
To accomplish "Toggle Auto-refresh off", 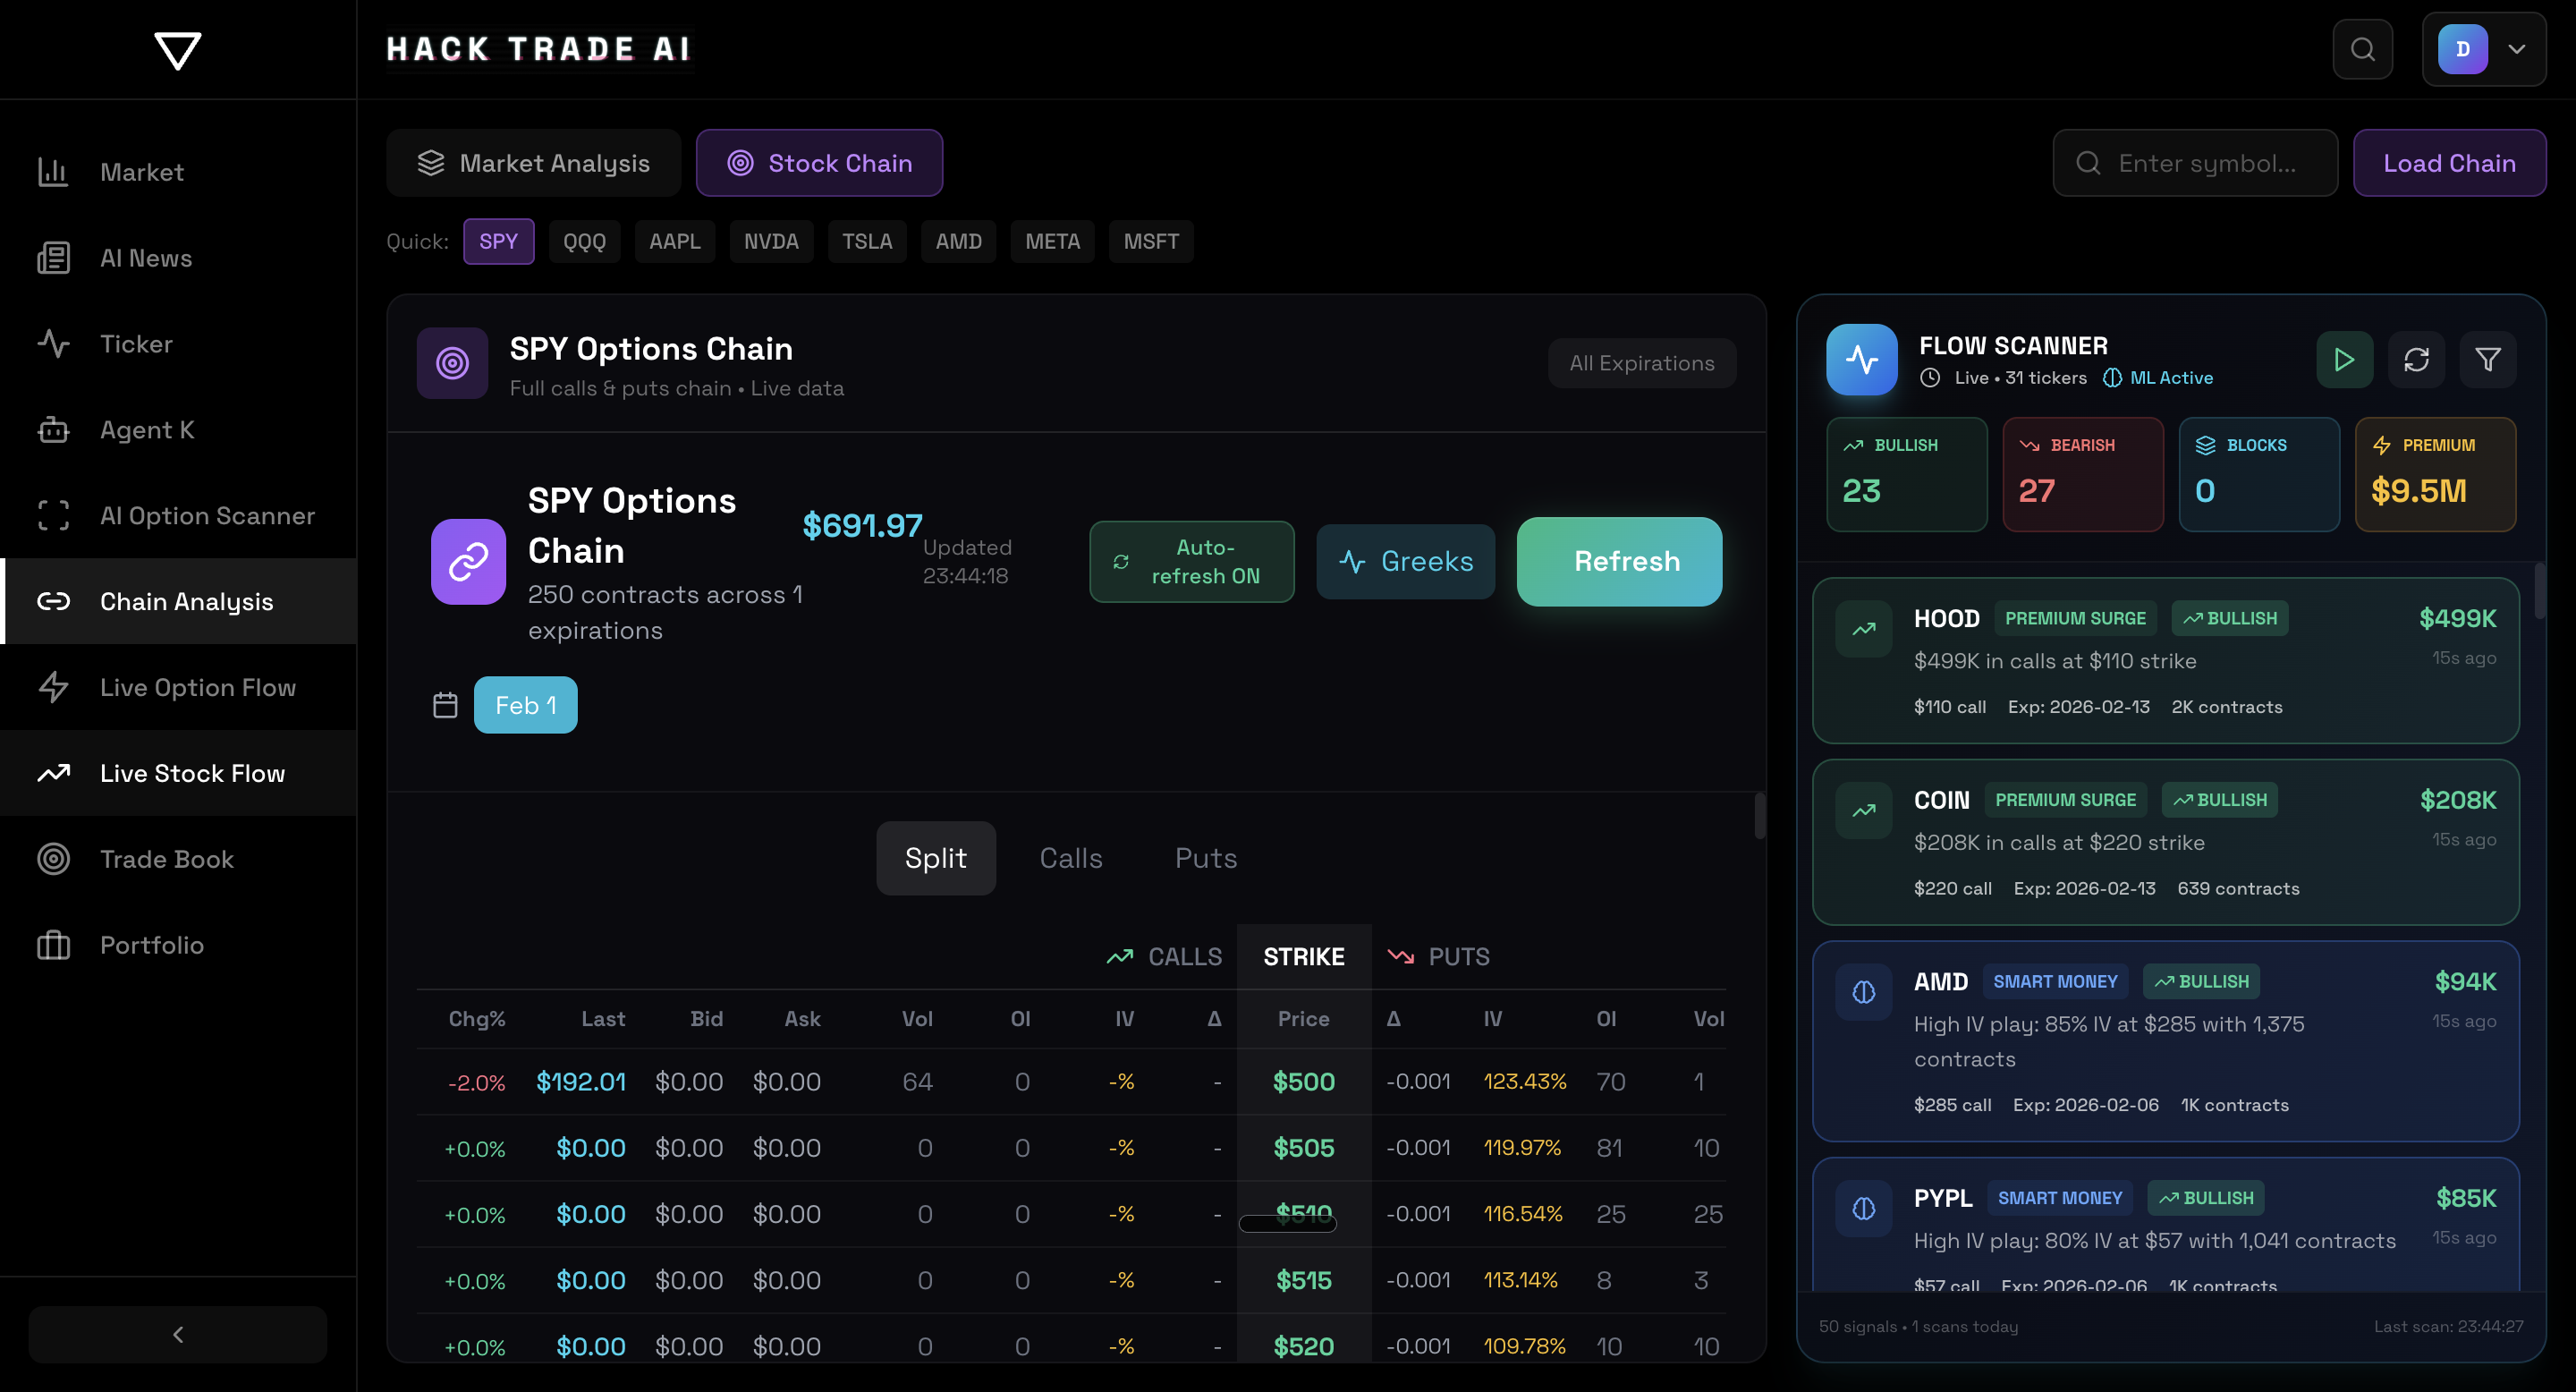I will (1191, 561).
